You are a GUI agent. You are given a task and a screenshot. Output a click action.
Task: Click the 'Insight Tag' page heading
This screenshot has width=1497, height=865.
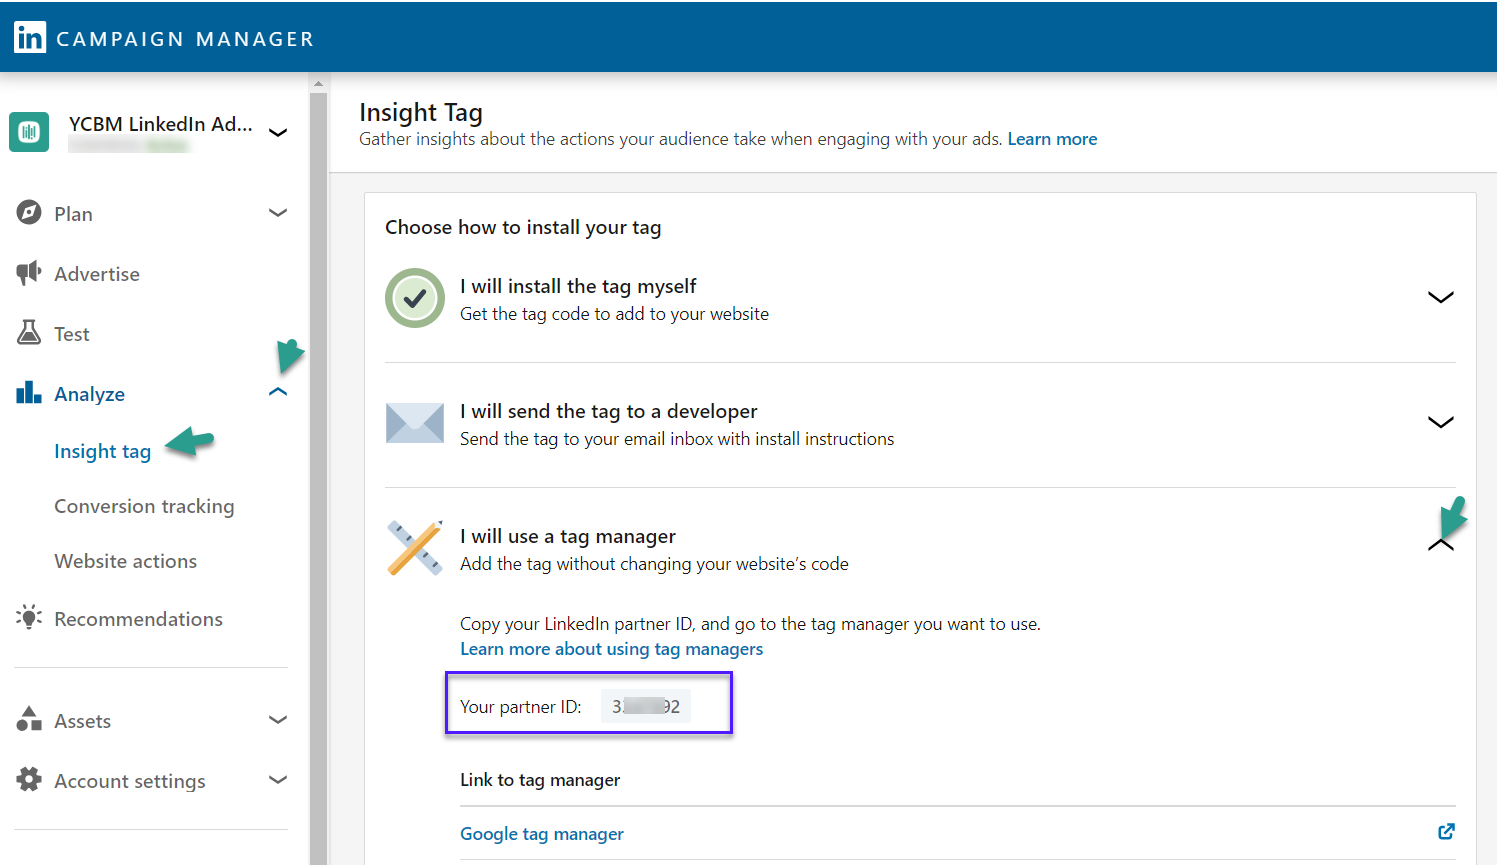(421, 112)
